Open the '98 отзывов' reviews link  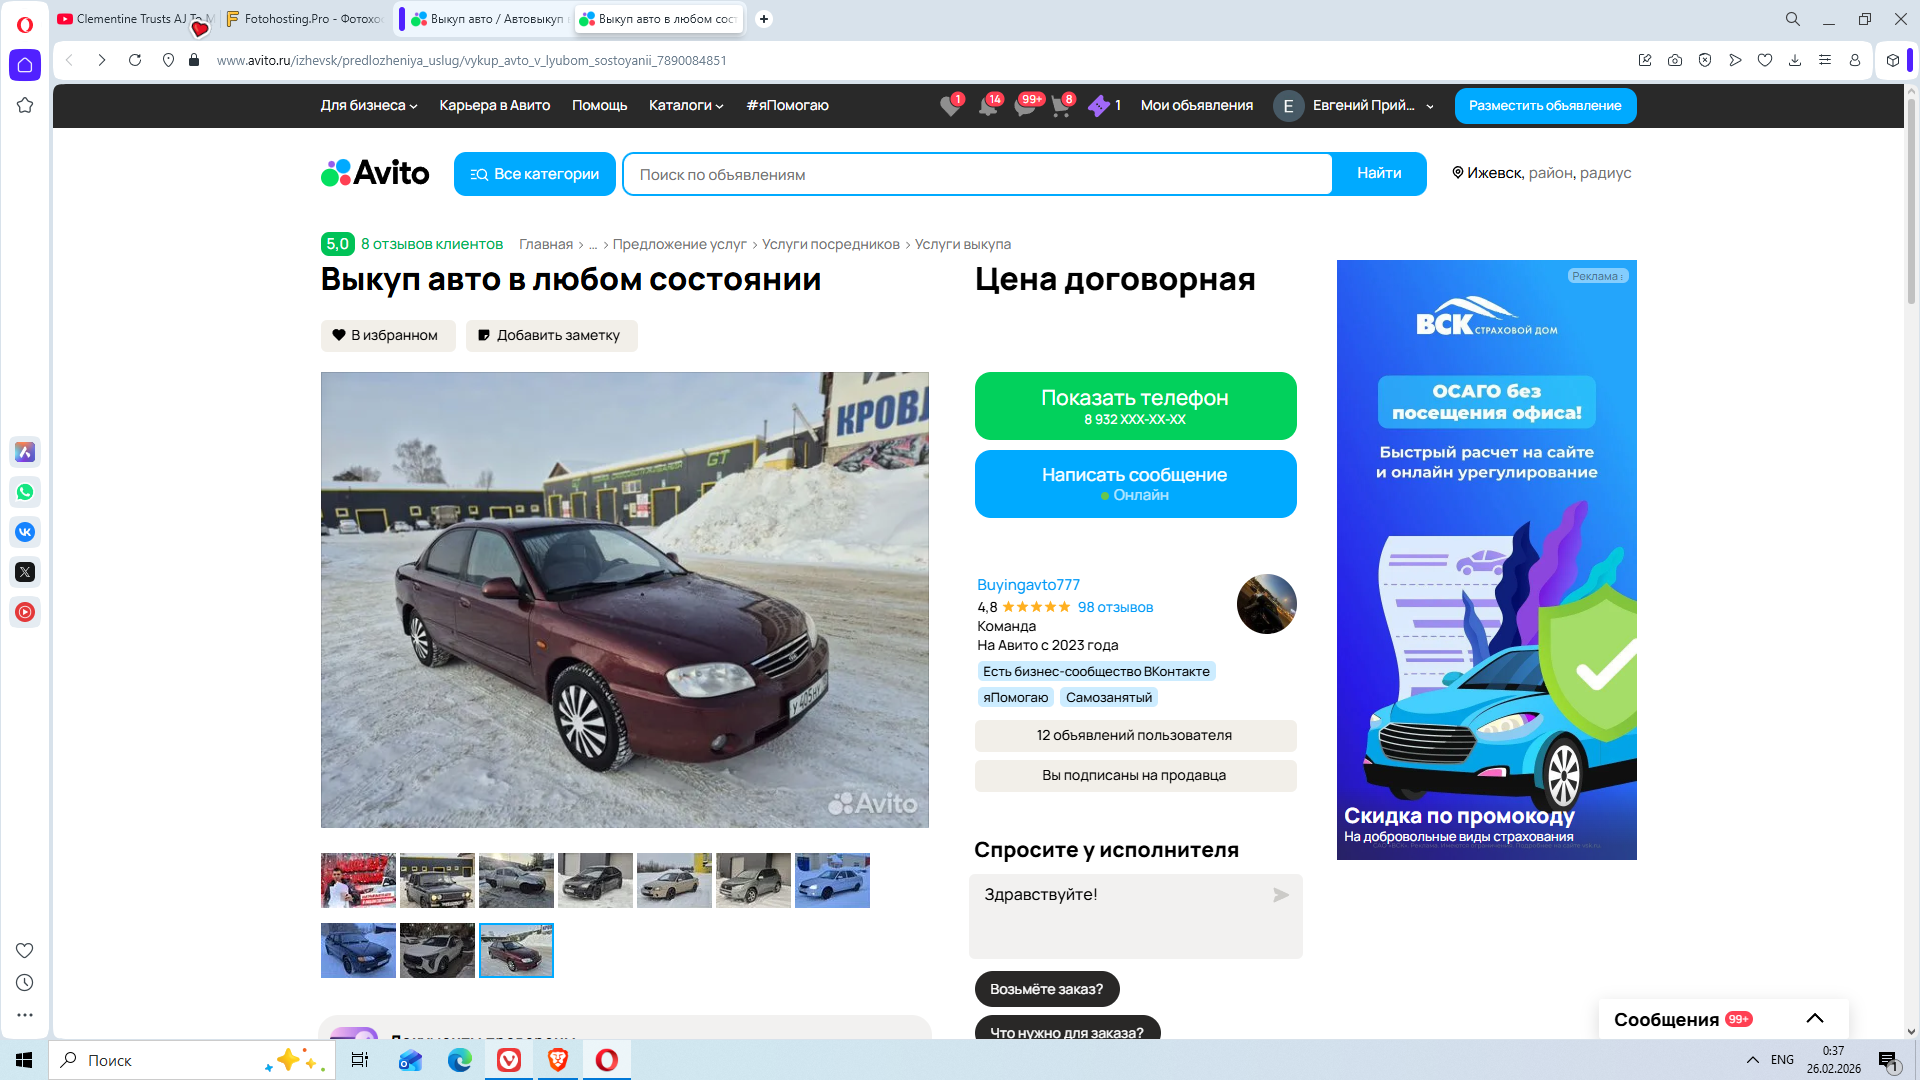tap(1114, 607)
